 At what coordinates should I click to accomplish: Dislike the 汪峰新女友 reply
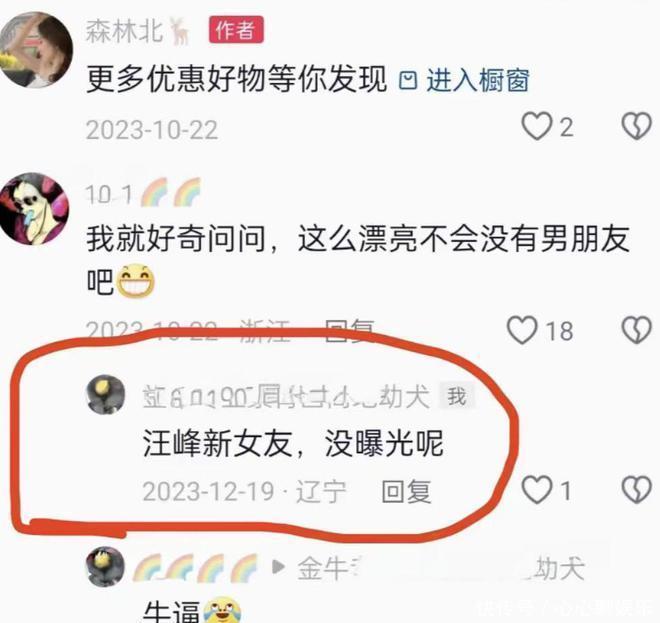pos(636,490)
